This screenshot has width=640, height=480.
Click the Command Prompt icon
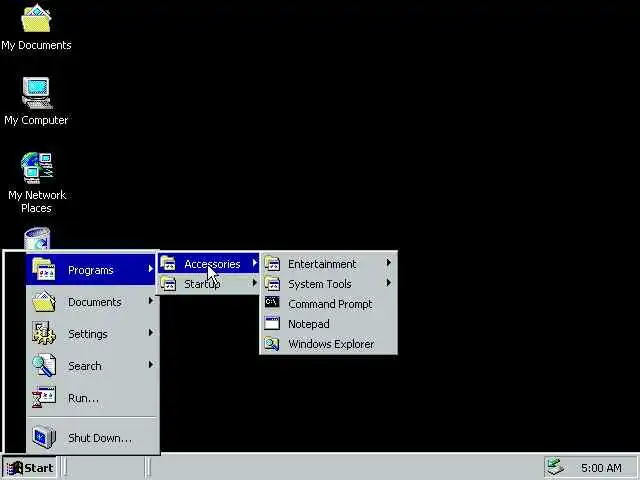point(272,303)
